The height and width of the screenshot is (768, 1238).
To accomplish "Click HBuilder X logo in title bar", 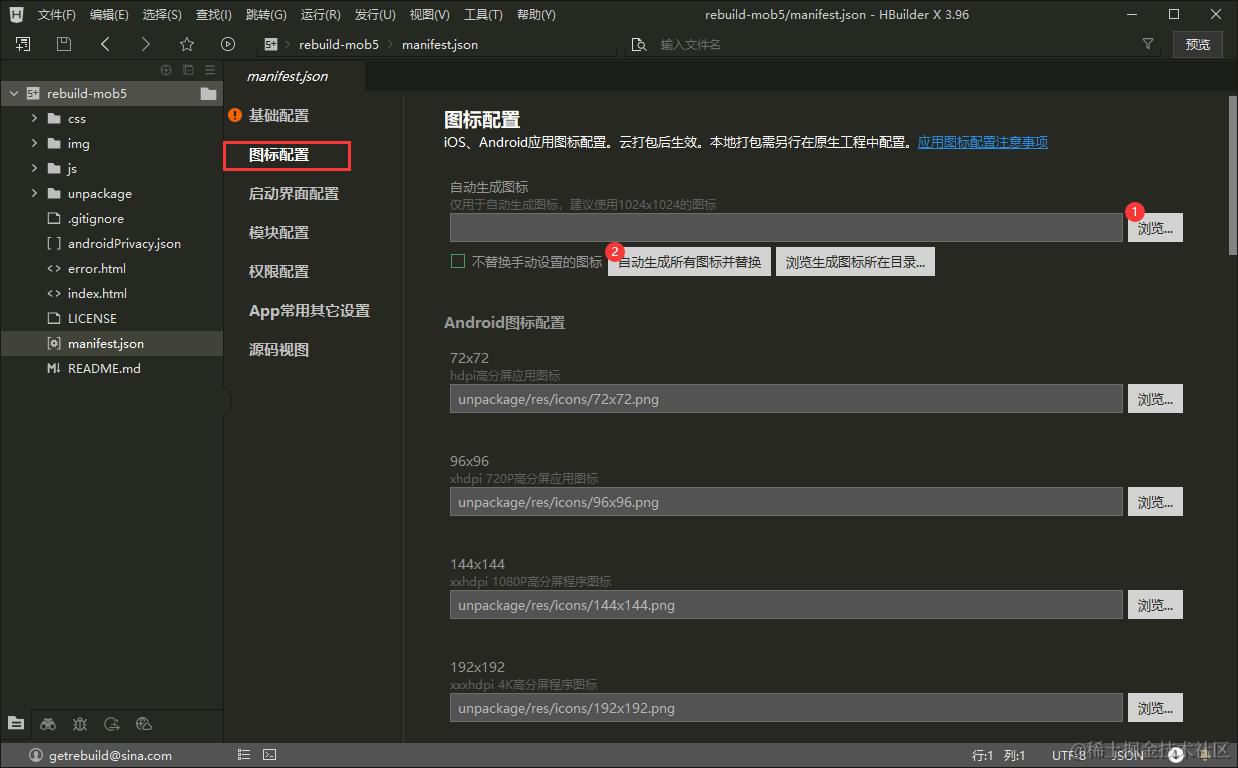I will 17,14.
